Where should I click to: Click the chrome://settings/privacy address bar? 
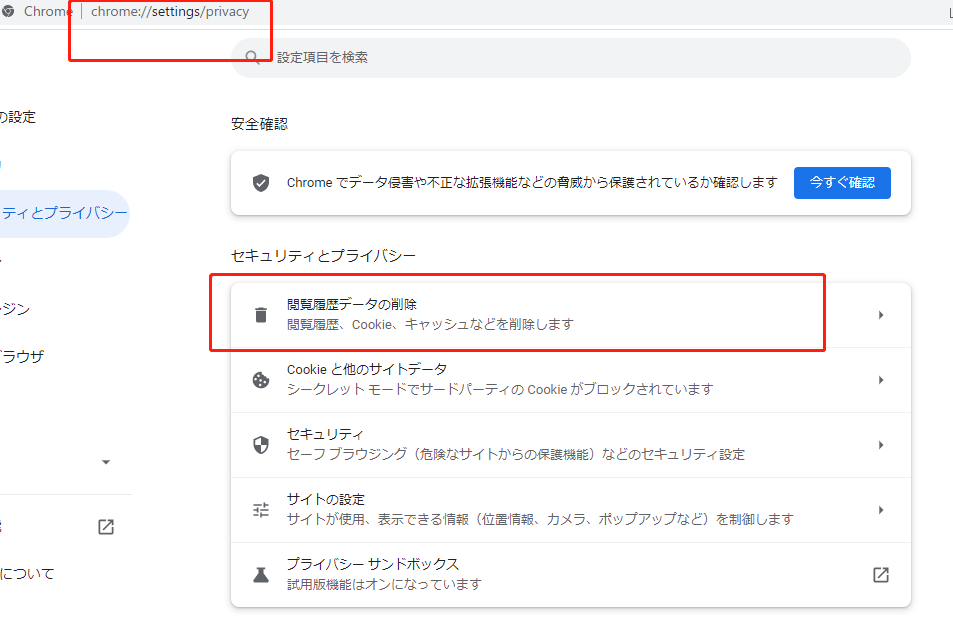[170, 12]
